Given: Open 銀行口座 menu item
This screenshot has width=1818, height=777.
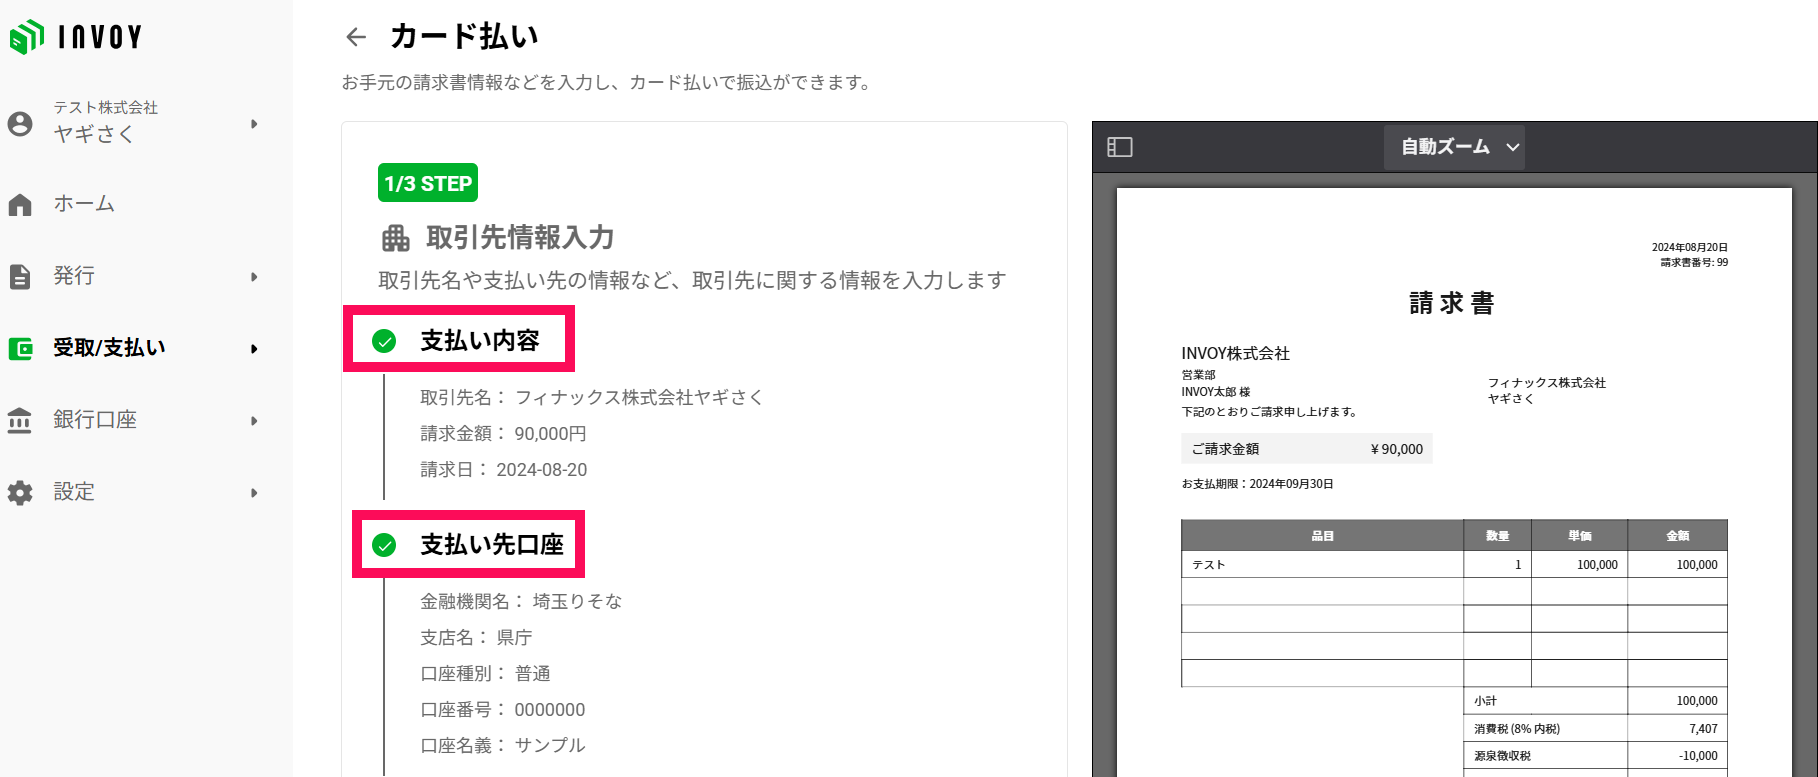Looking at the screenshot, I should 95,420.
